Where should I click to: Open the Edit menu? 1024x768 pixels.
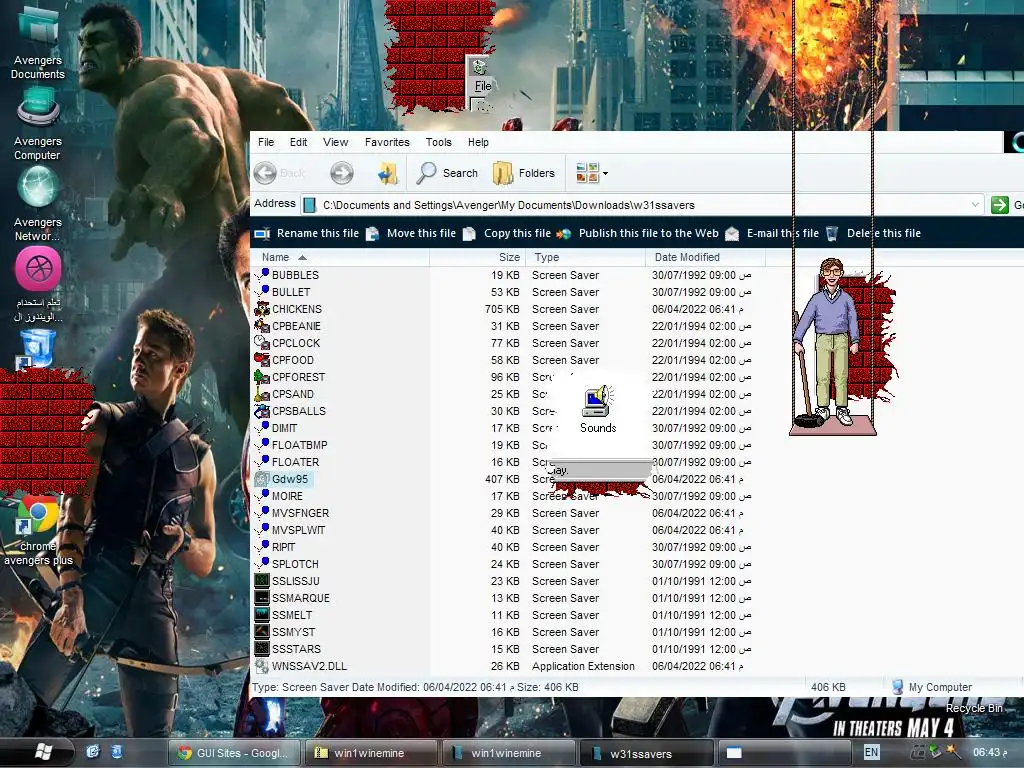(x=298, y=142)
